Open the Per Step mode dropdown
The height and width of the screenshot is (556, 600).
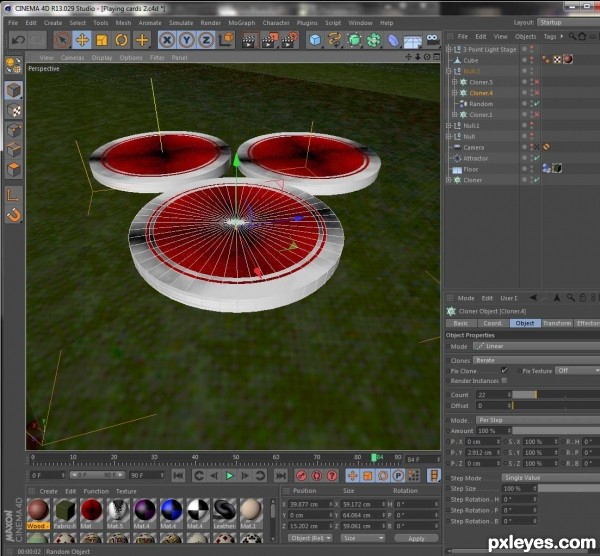[x=538, y=420]
